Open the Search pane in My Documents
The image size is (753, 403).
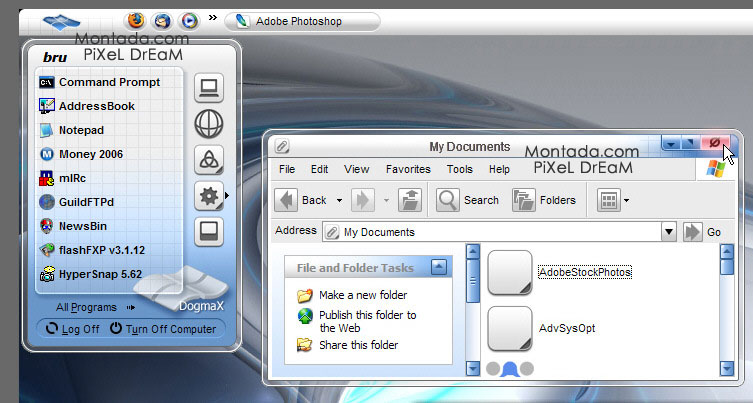pos(468,200)
